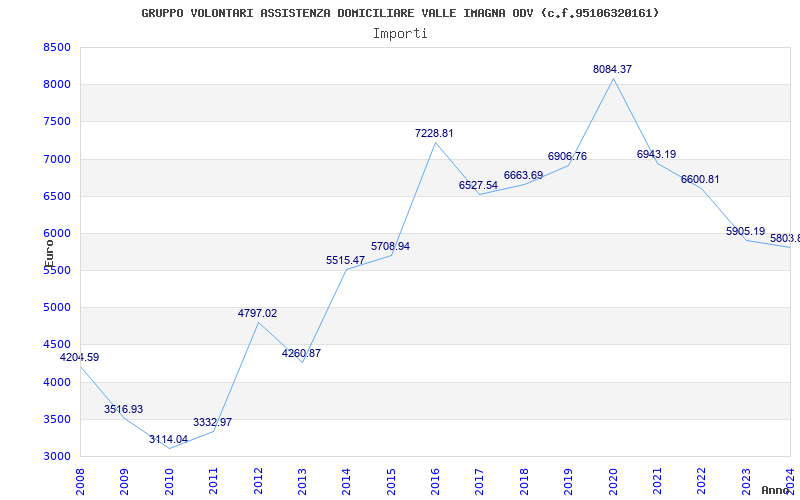Select the 3500 y-axis tick label
800x500 pixels.
point(57,419)
